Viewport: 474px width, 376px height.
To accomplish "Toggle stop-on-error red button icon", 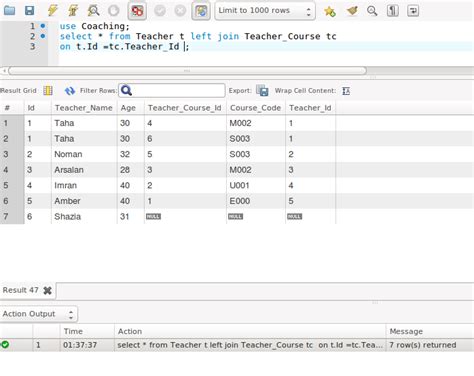I will click(x=137, y=11).
